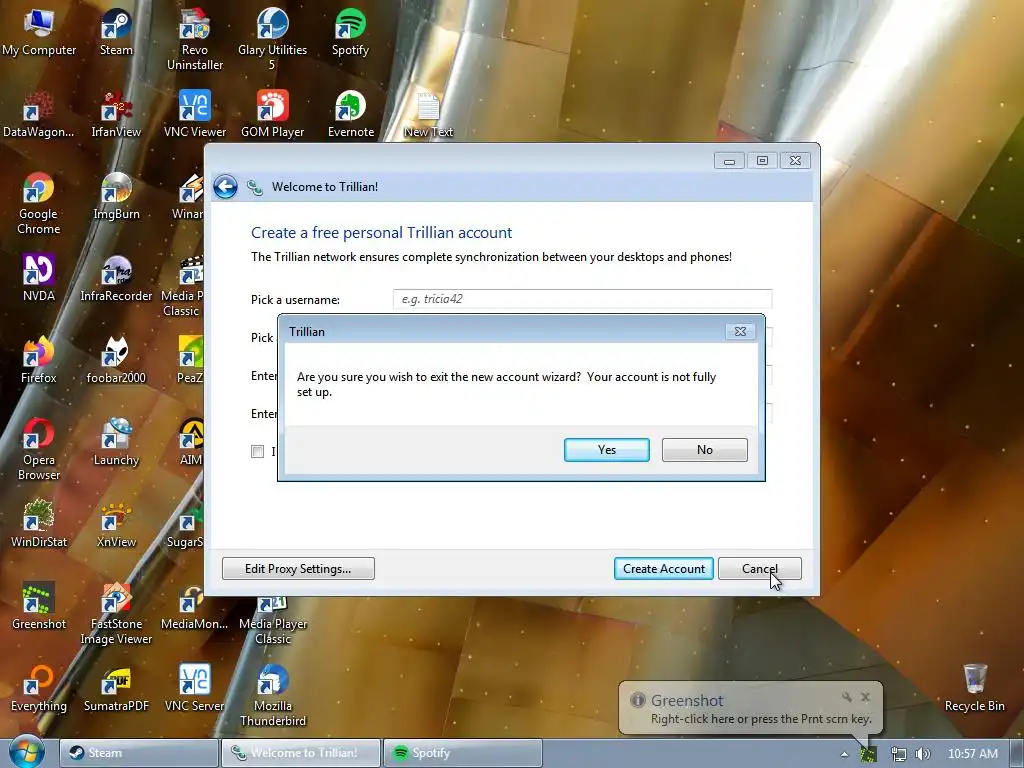This screenshot has height=768, width=1024.
Task: Launch Firefox desktop shortcut
Action: click(39, 360)
